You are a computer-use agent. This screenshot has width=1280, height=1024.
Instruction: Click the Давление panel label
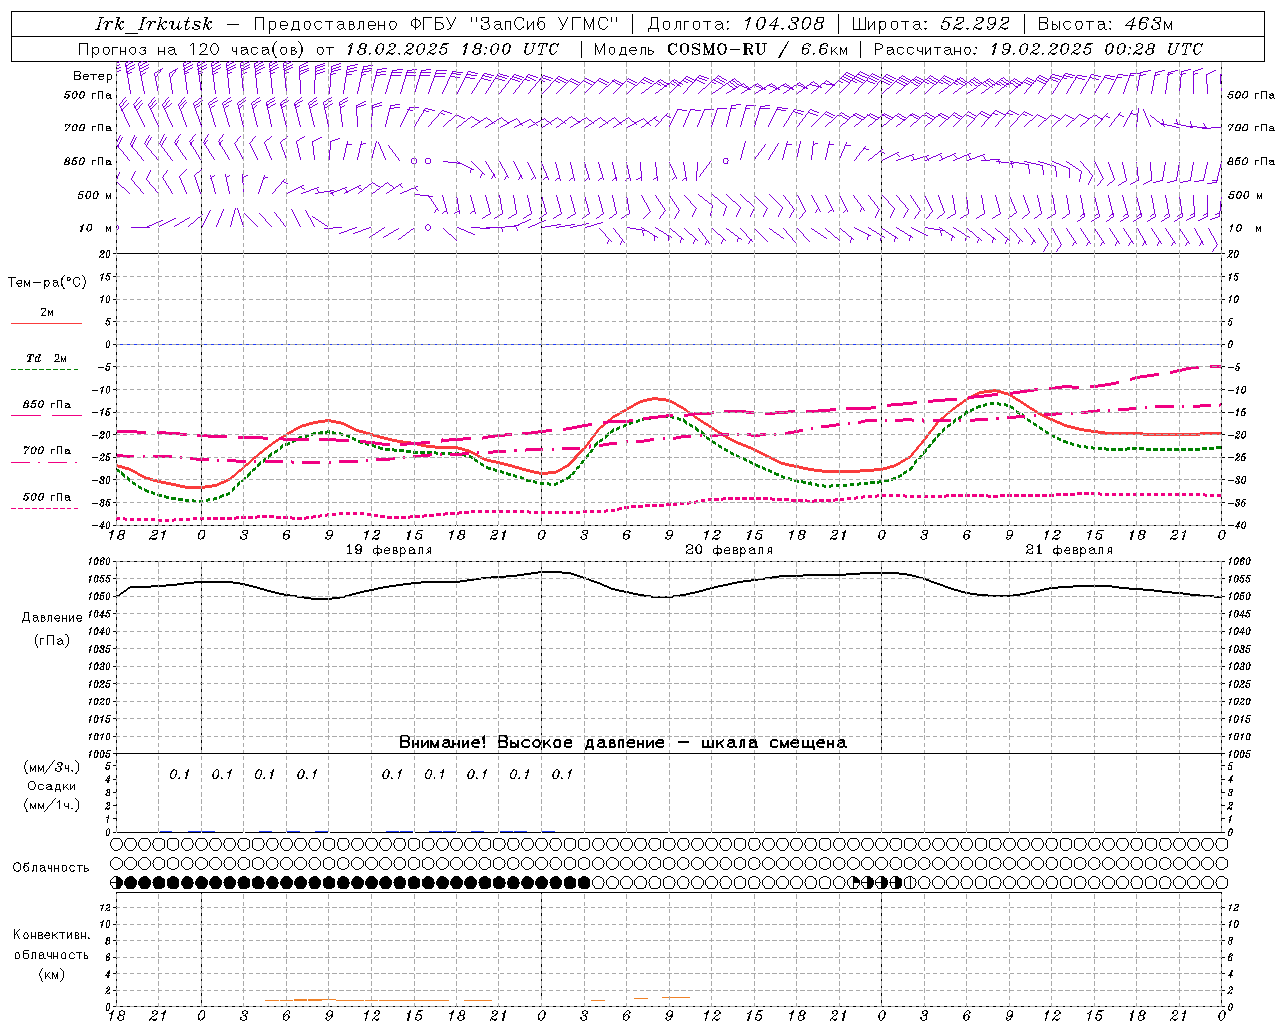click(52, 618)
